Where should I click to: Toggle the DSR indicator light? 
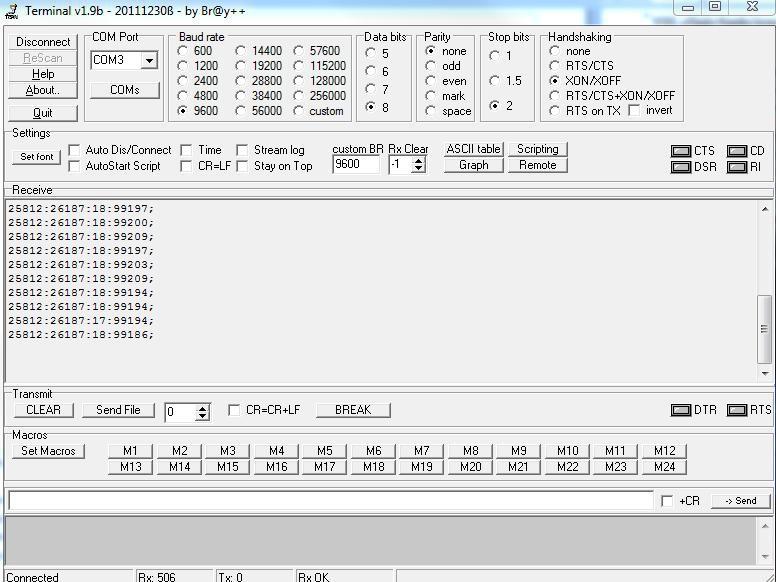tap(680, 167)
